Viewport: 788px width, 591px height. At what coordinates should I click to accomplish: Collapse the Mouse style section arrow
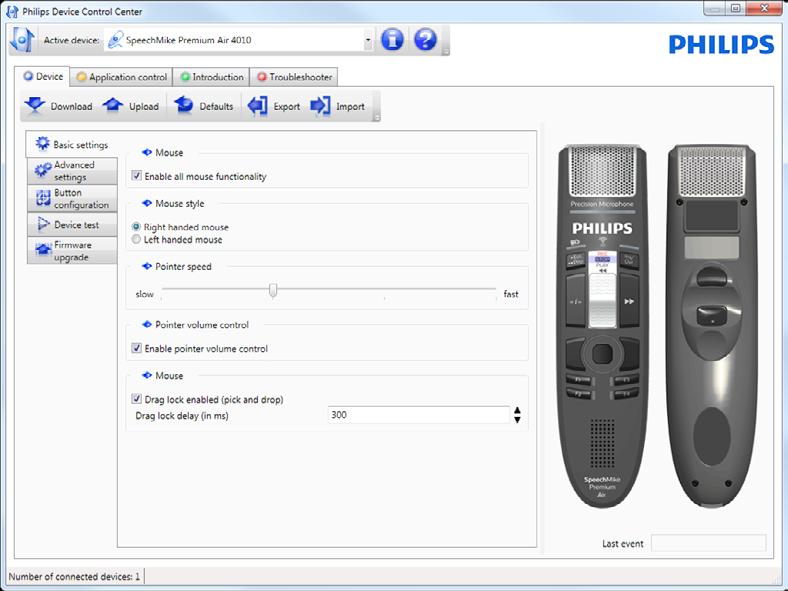click(147, 203)
